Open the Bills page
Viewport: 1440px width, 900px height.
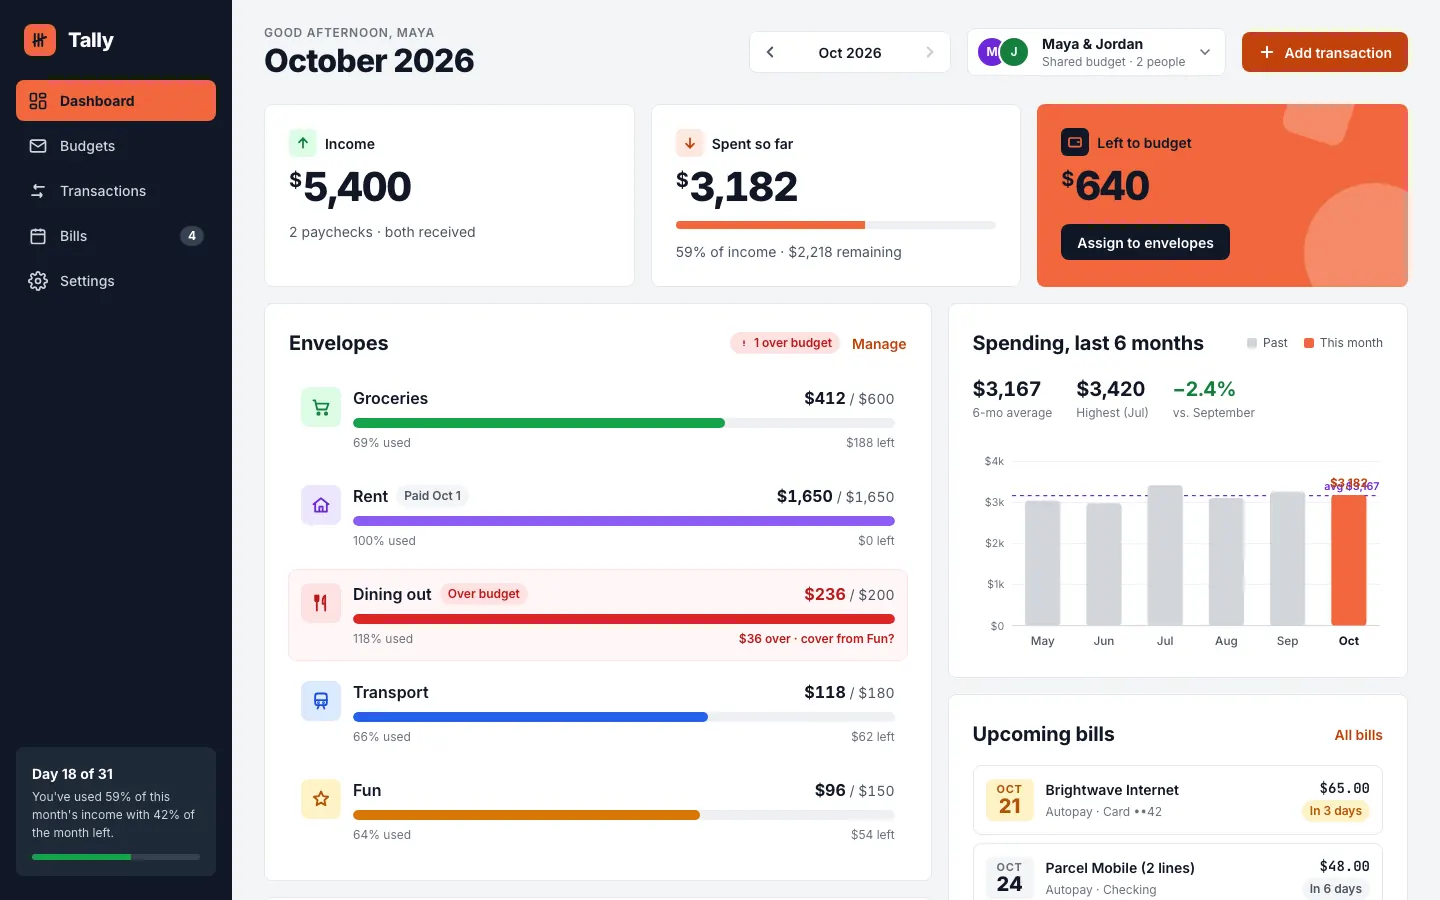[116, 236]
